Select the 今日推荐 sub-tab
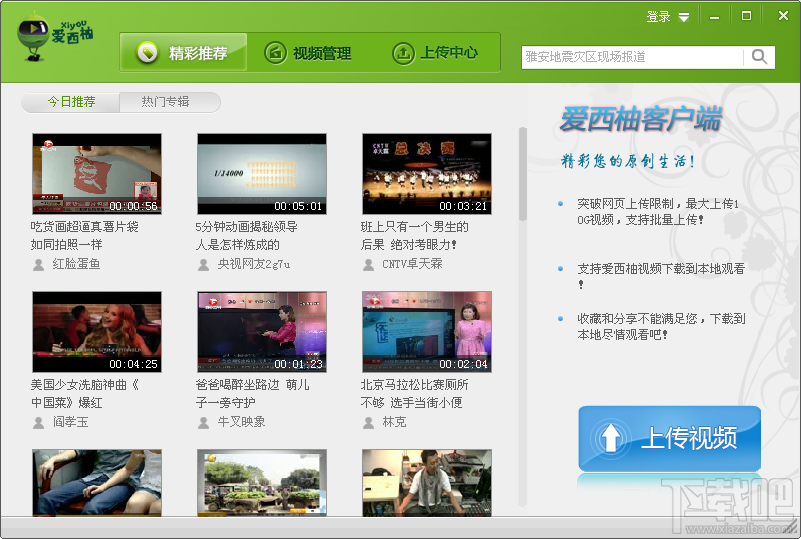The height and width of the screenshot is (539, 801). coord(70,102)
